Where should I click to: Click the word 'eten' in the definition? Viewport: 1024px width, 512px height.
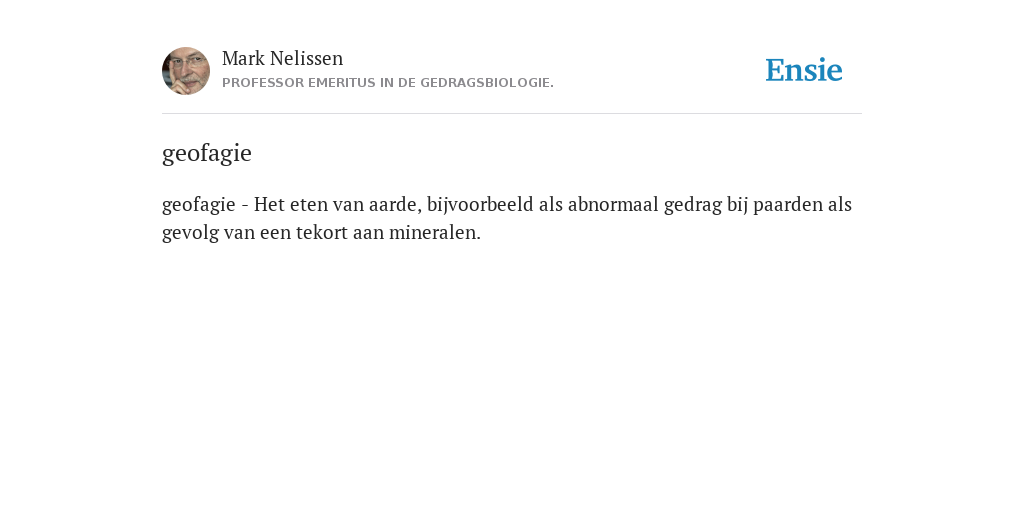(309, 205)
